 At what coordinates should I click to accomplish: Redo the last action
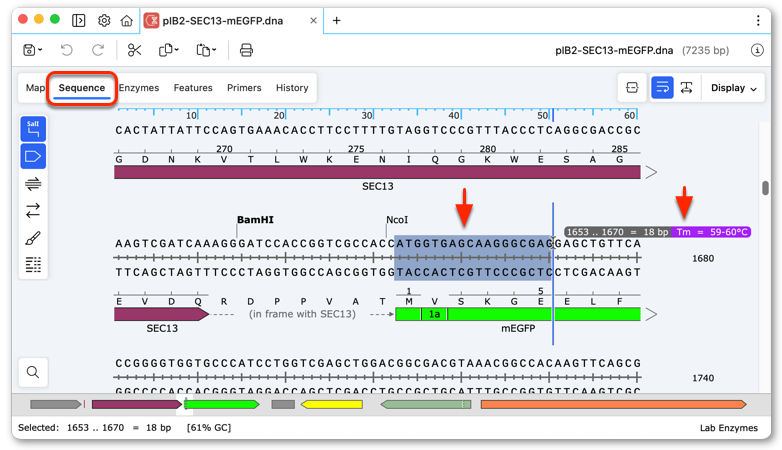point(98,50)
